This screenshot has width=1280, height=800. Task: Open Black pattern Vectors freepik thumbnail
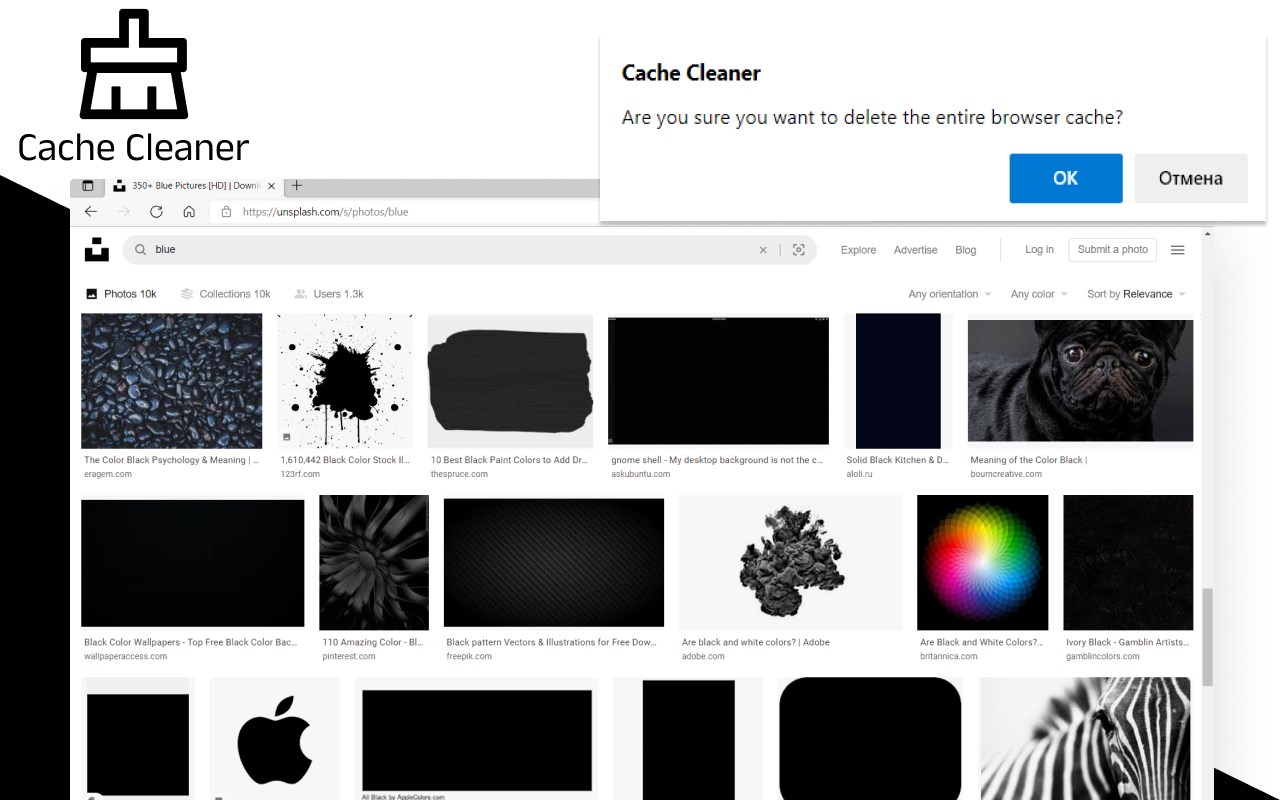[x=554, y=563]
